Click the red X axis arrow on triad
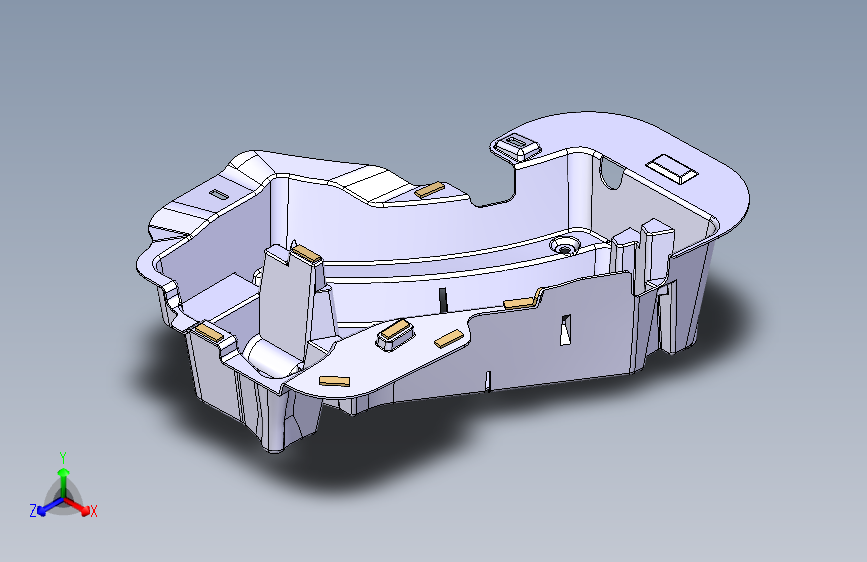867x562 pixels. click(77, 506)
